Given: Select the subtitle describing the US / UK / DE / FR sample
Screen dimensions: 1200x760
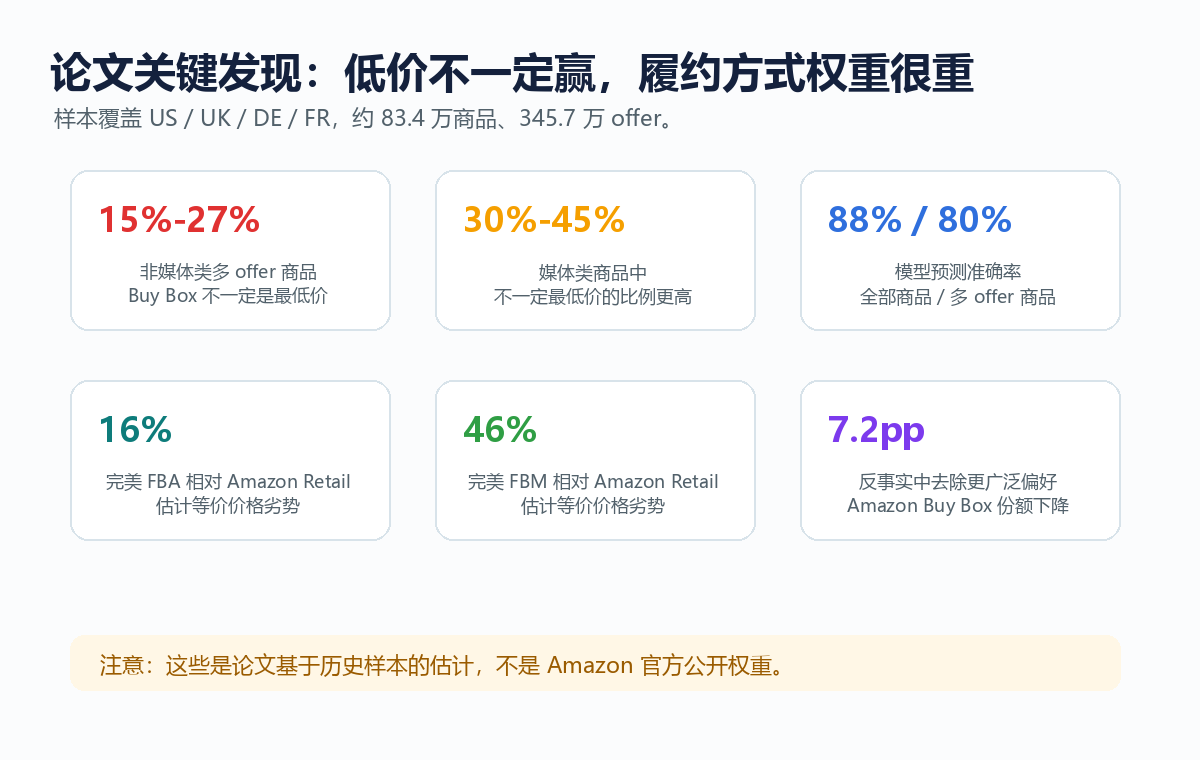Looking at the screenshot, I should pos(362,119).
